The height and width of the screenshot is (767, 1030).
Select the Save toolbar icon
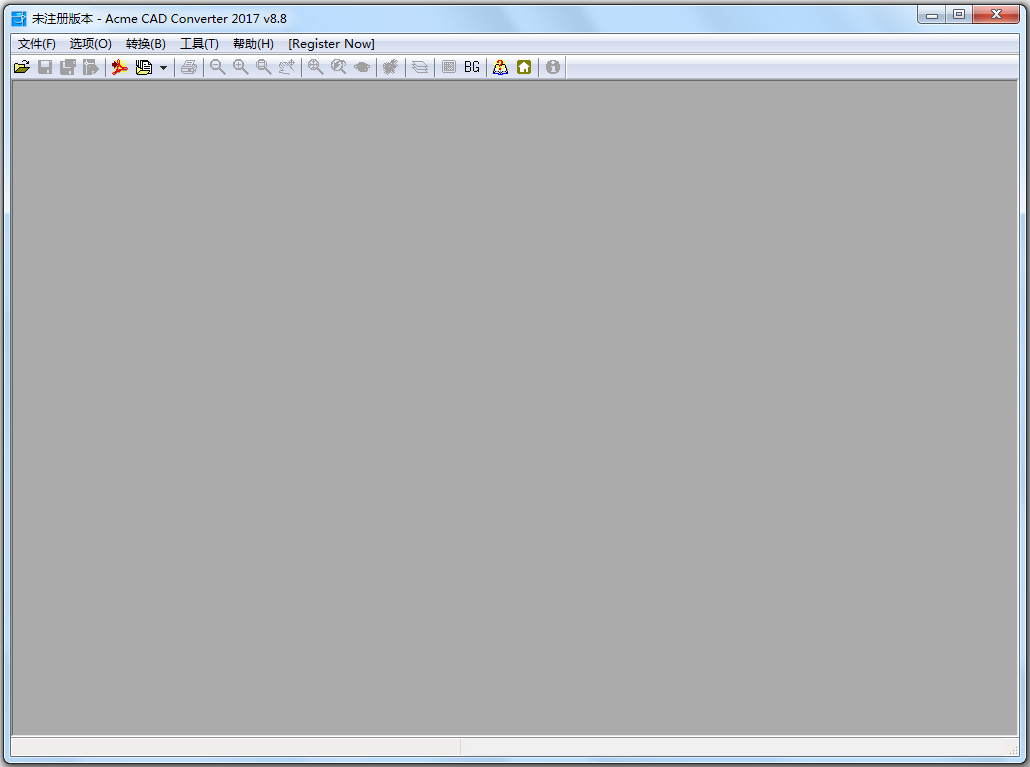[44, 67]
